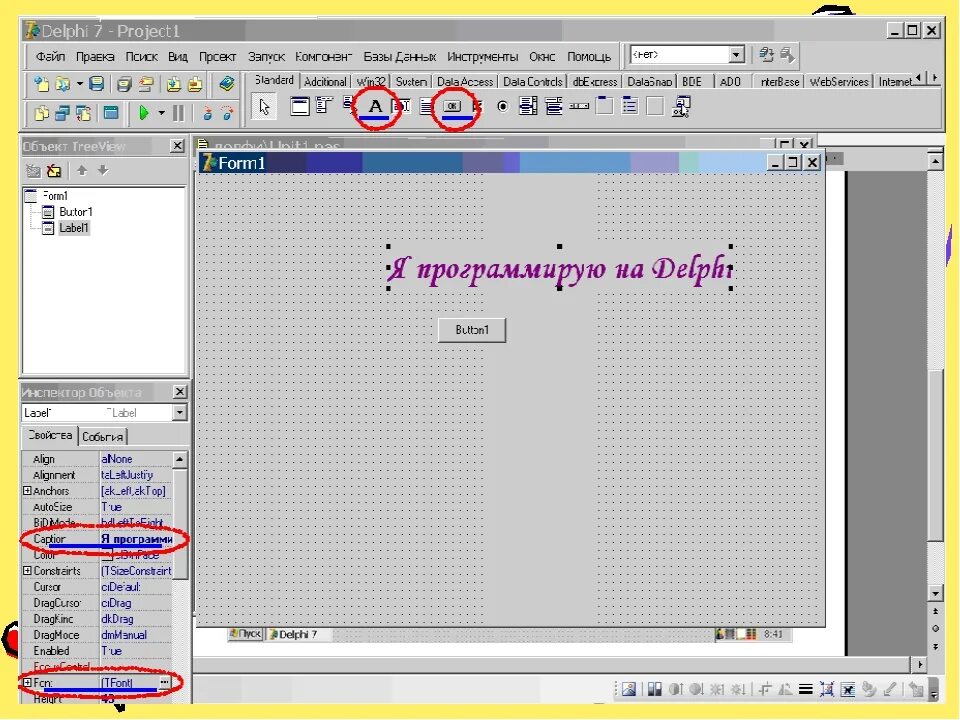Screen dimensions: 960x720
Task: Click the Remove file from project icon
Action: pos(195,84)
